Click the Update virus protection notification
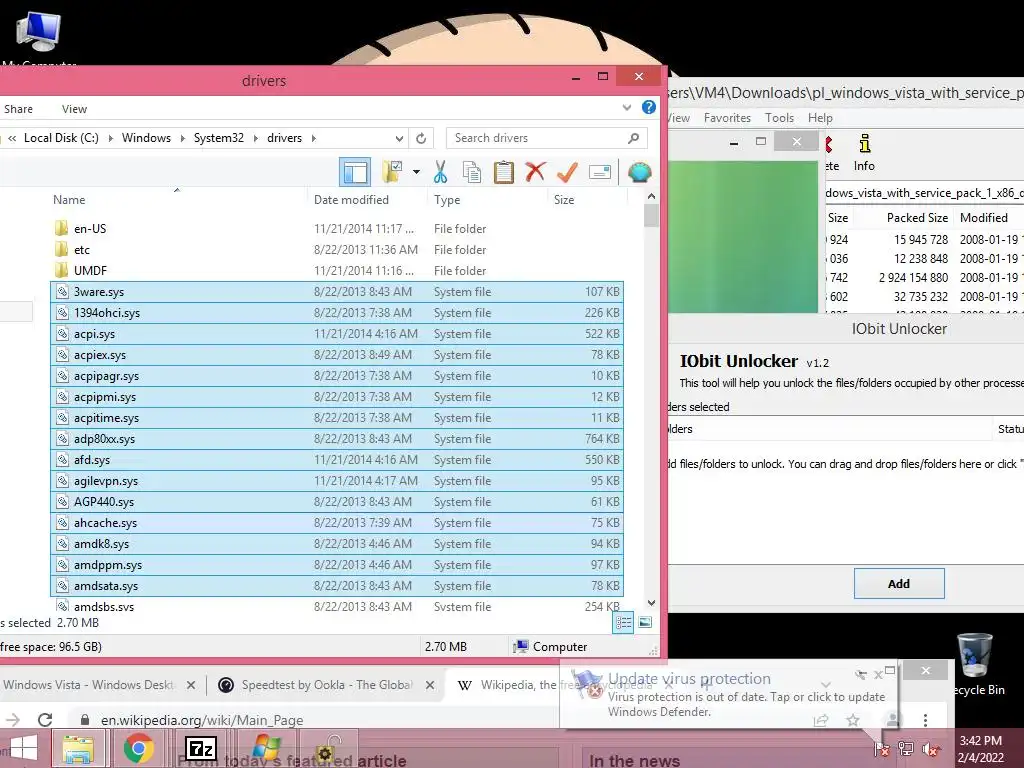This screenshot has height=768, width=1024. point(729,695)
